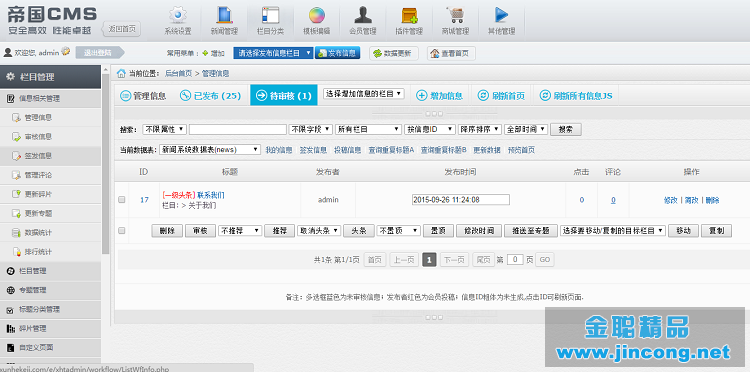Click the 数据统计 sidebar item icon
The height and width of the screenshot is (372, 750).
point(16,232)
